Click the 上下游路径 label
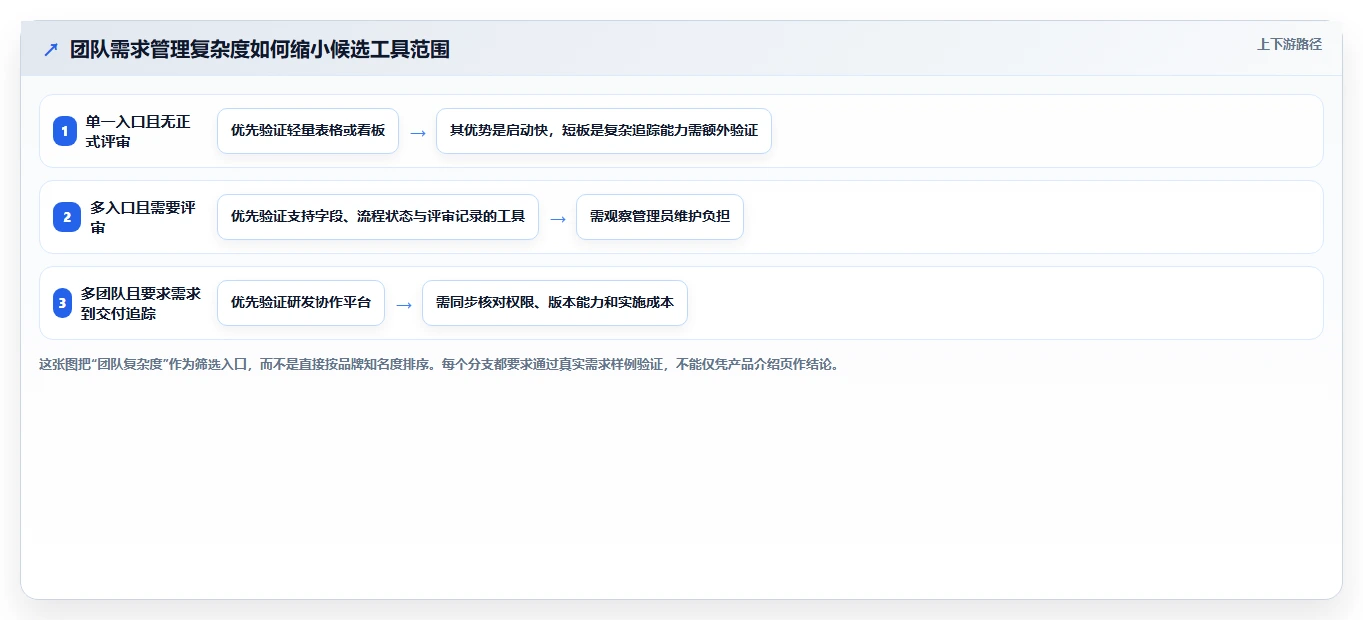This screenshot has width=1363, height=620. point(1289,44)
